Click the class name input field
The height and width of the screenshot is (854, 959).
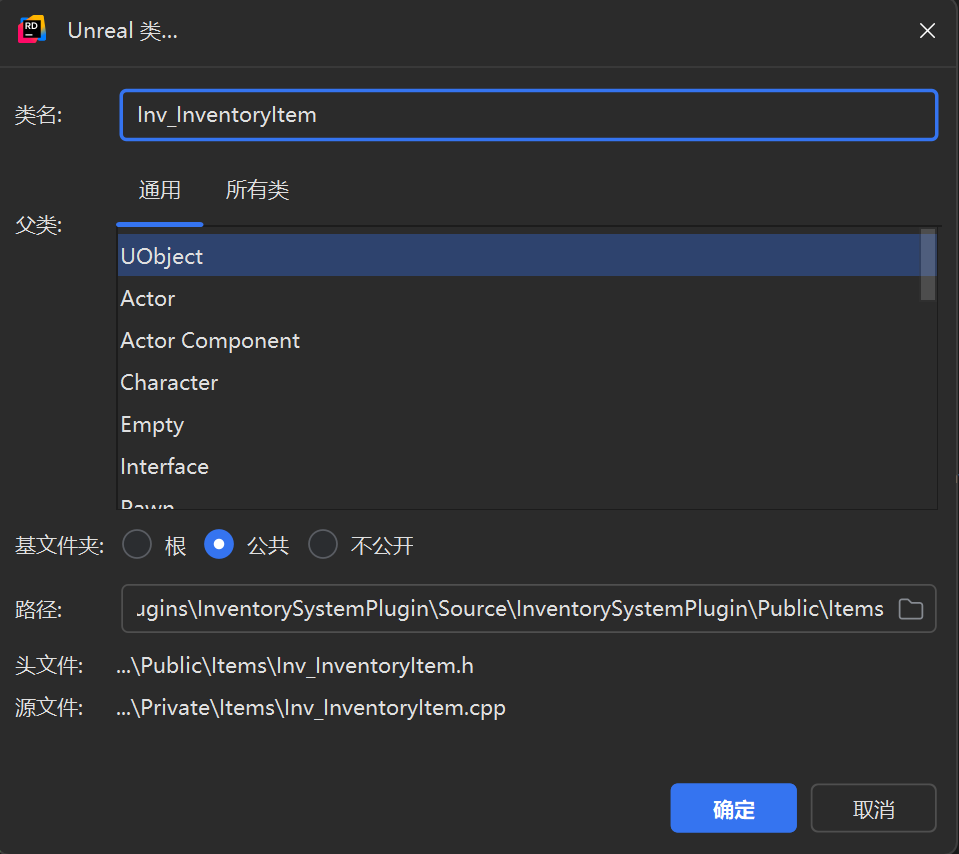point(528,115)
